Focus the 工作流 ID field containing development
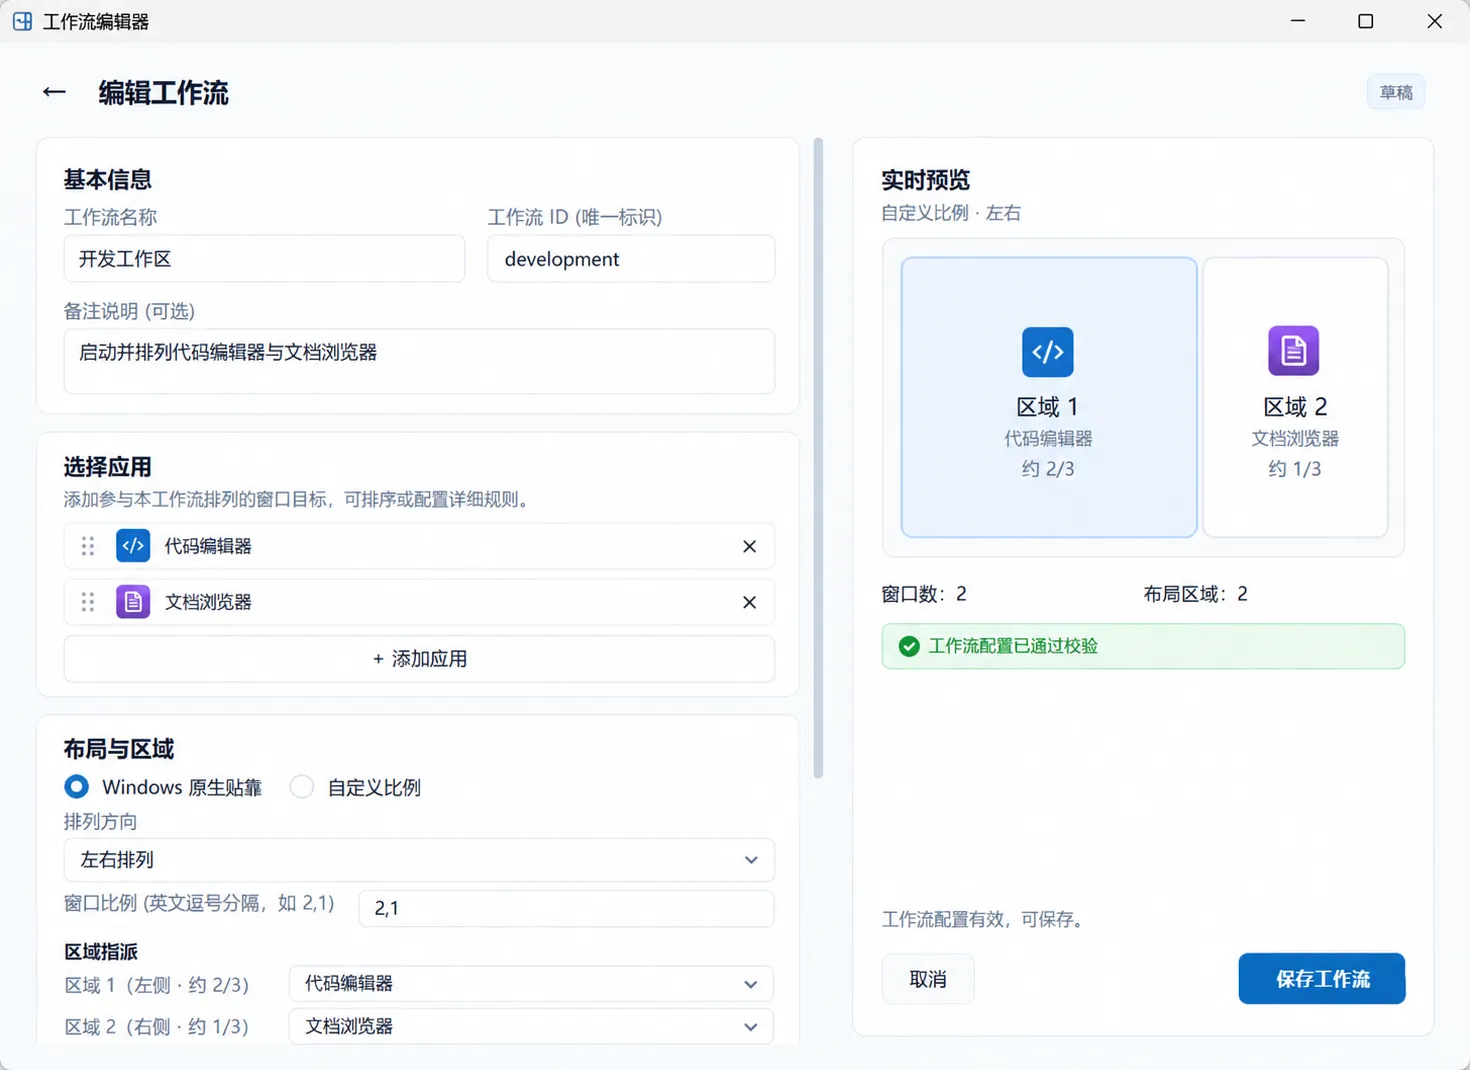 tap(631, 259)
